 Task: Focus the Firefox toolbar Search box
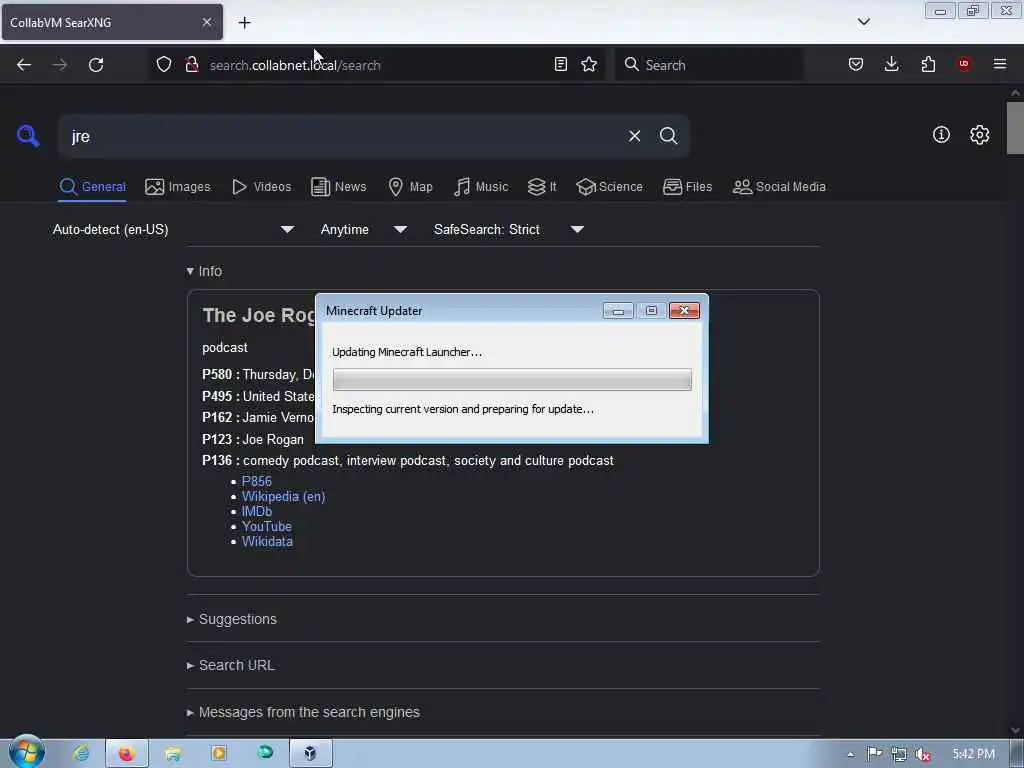(x=709, y=65)
